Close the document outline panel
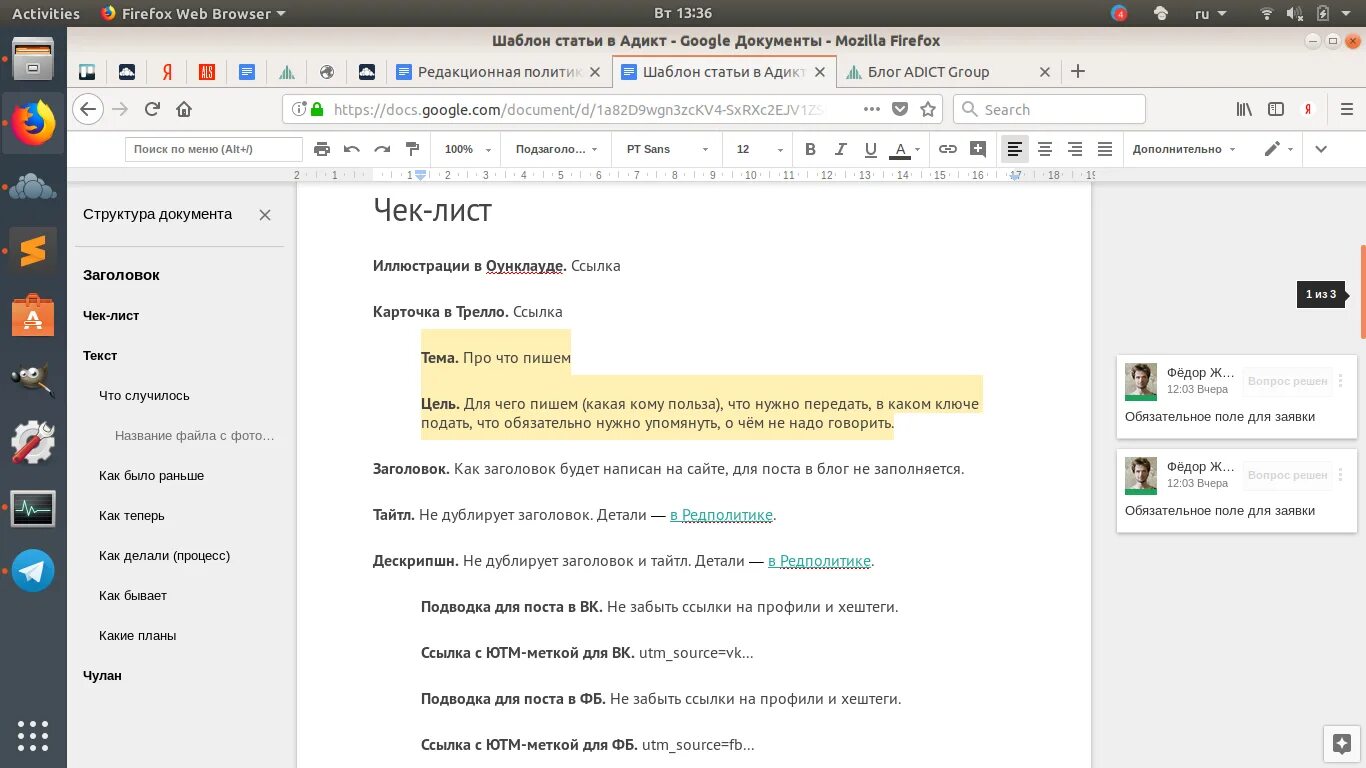1366x768 pixels. [265, 214]
